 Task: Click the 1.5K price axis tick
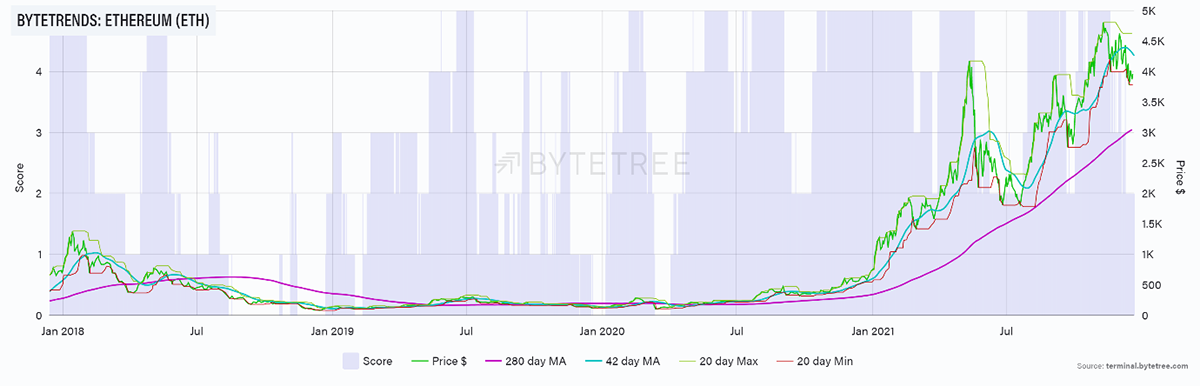[1152, 225]
